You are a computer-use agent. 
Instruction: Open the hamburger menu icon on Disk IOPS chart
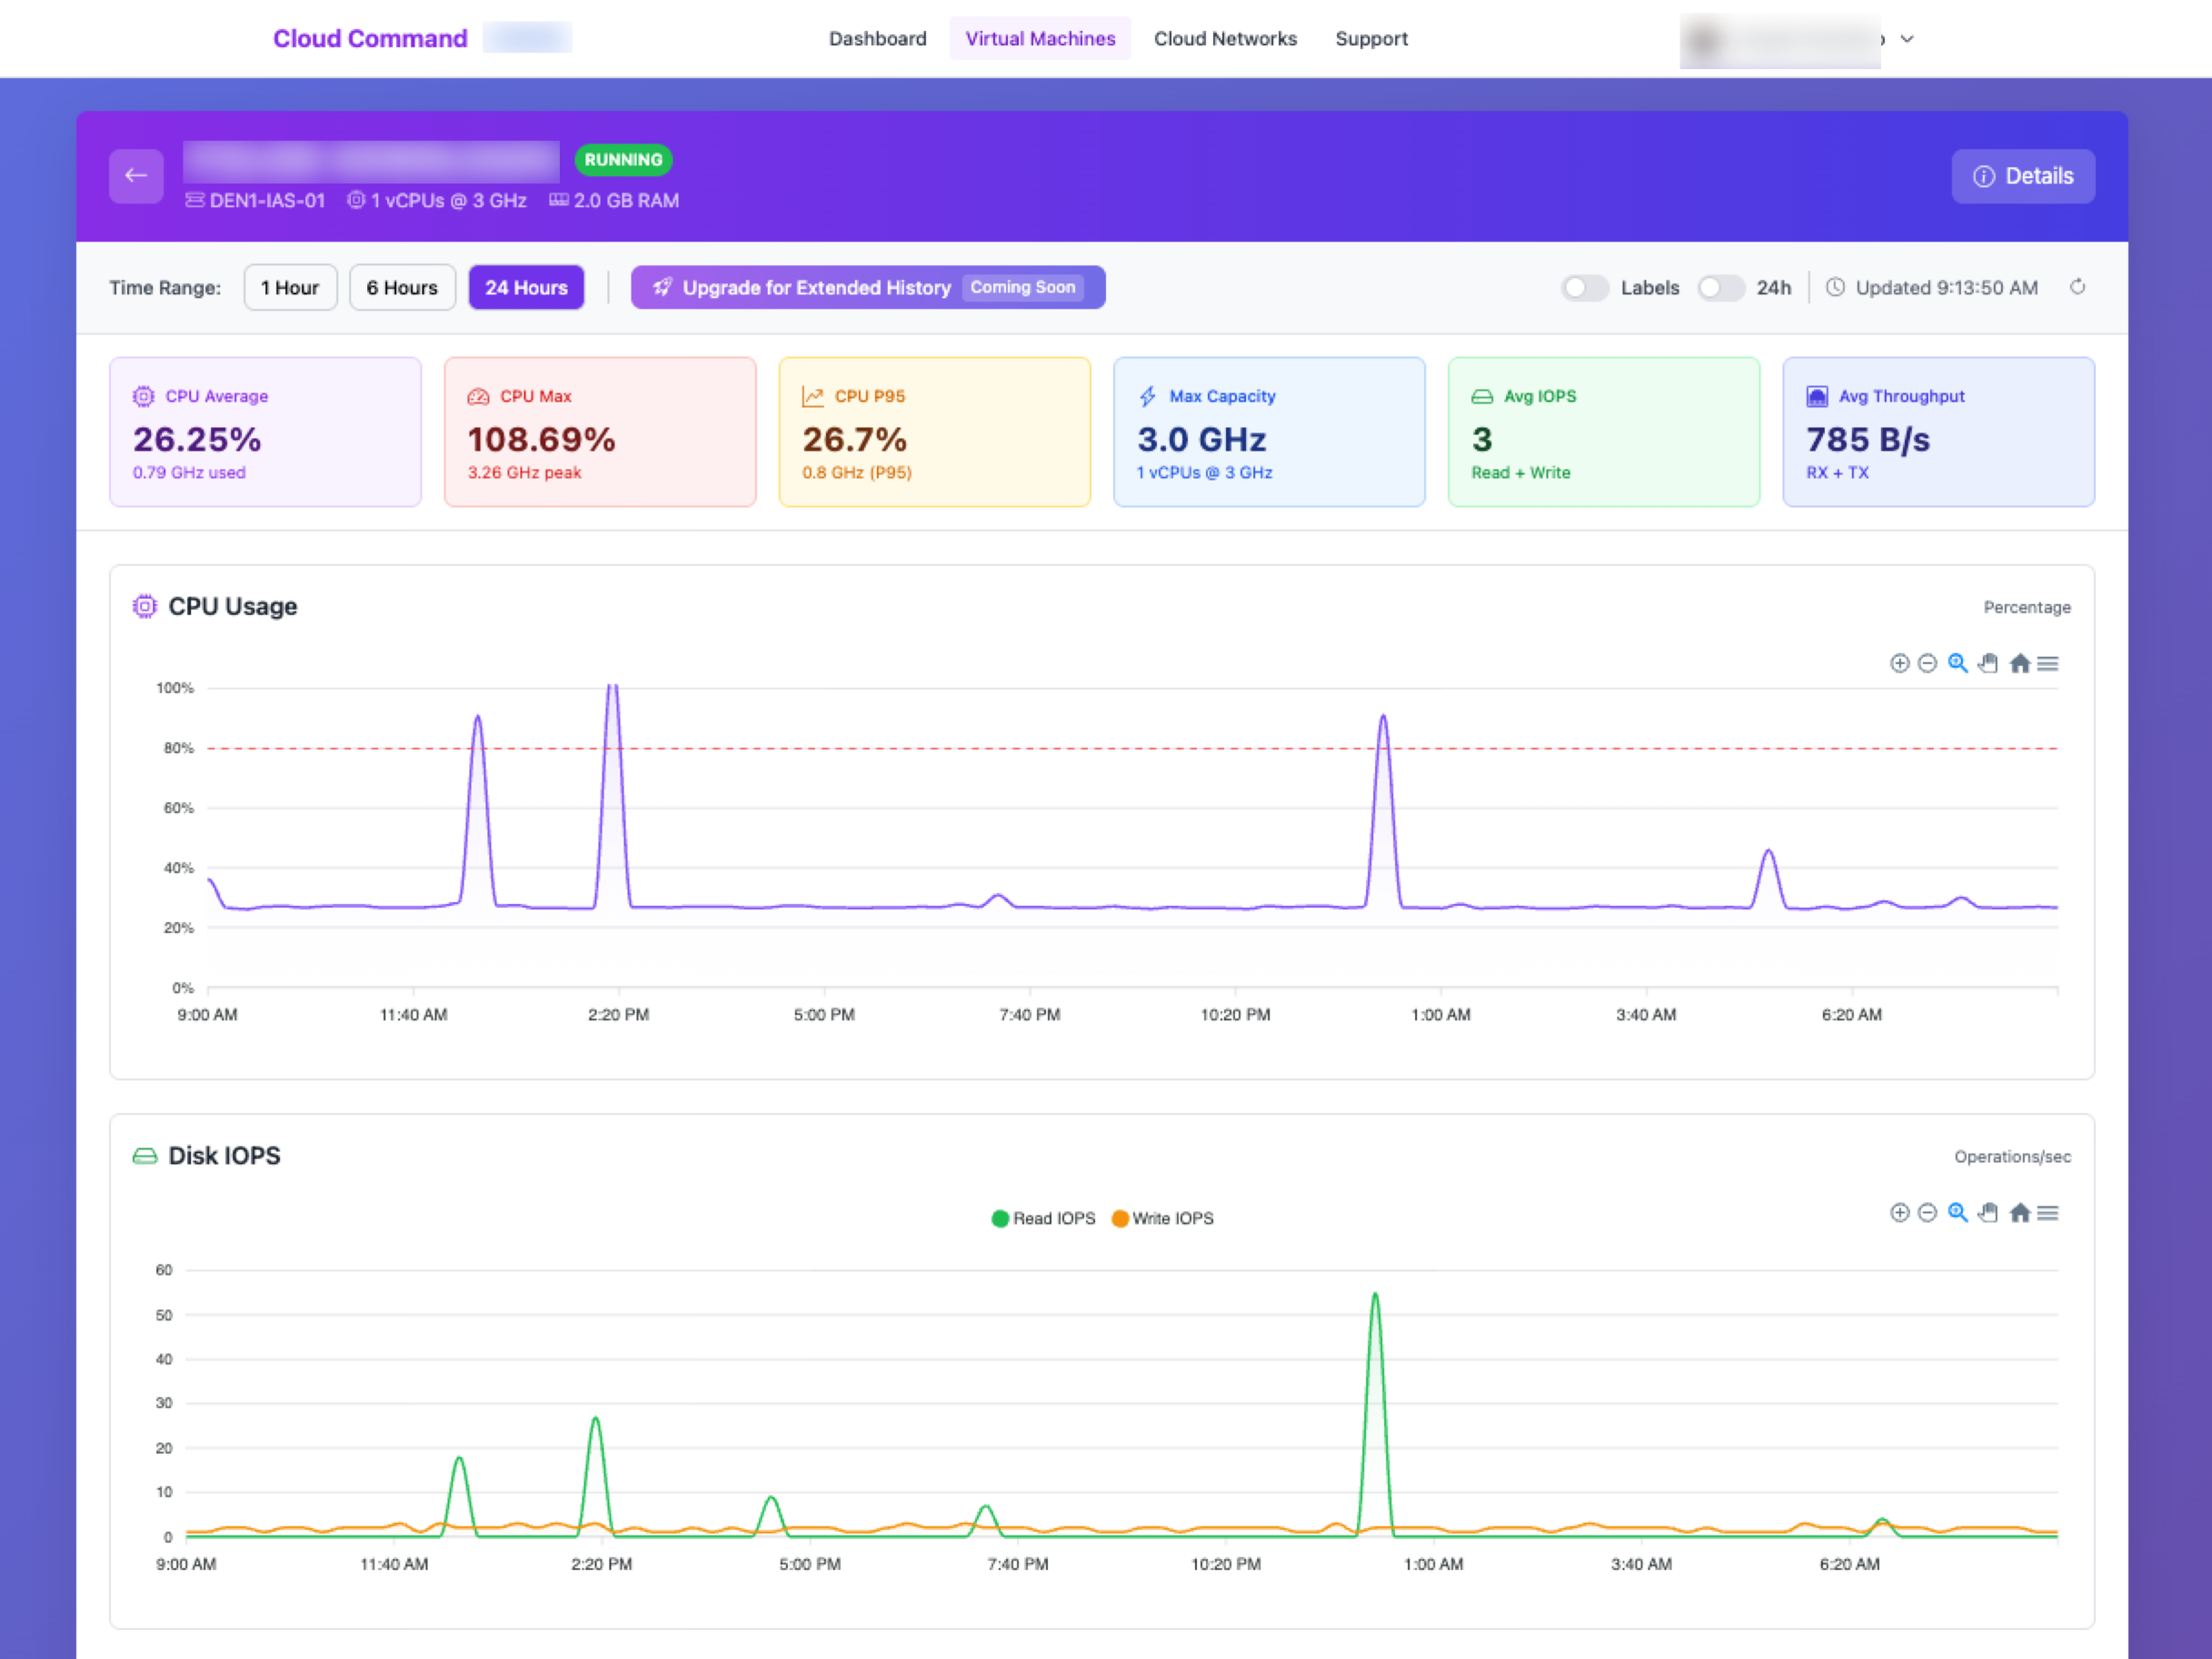2050,1213
